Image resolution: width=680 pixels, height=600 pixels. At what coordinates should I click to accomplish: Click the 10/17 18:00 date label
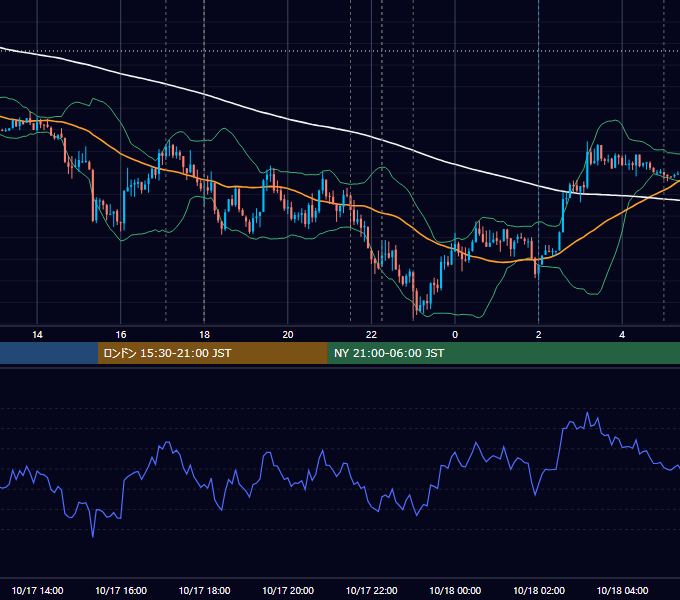[x=204, y=590]
